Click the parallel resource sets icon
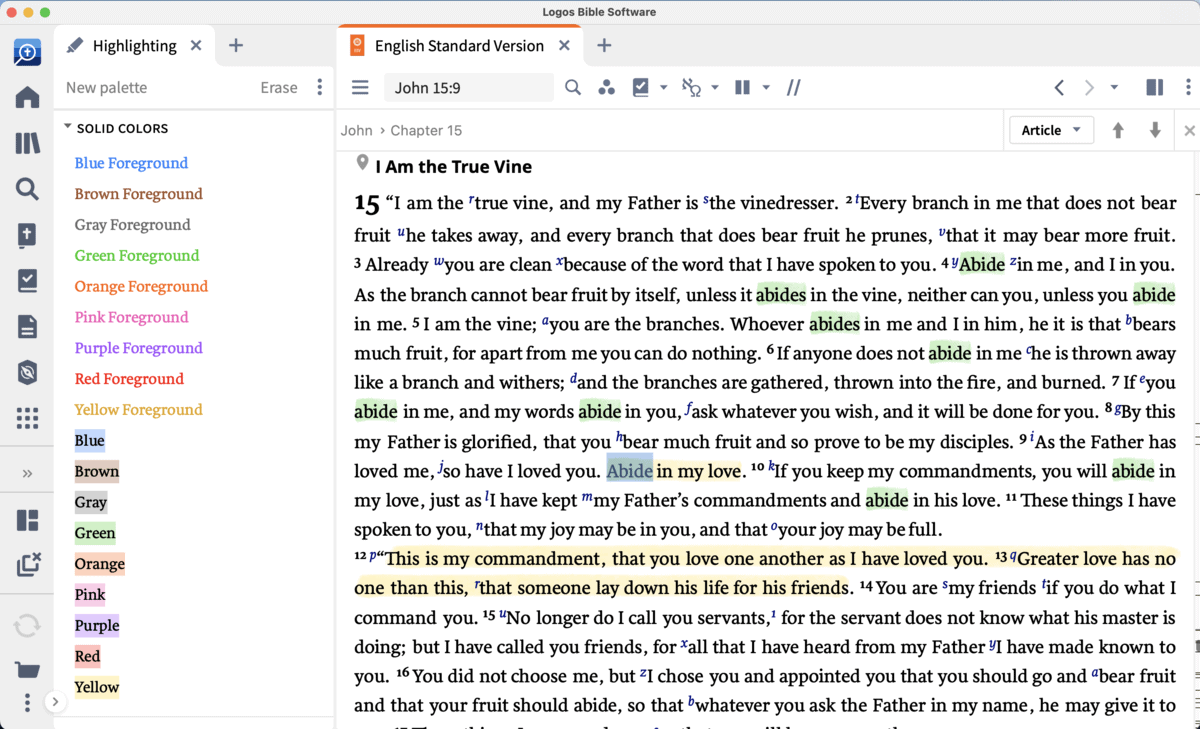Viewport: 1200px width, 729px height. pos(606,88)
